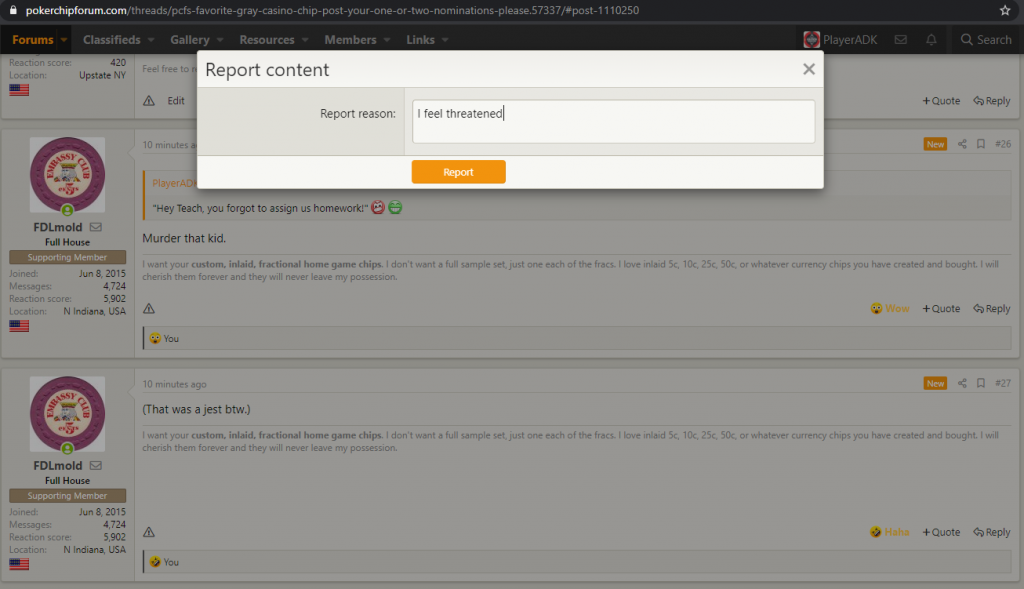Quote post #26
This screenshot has width=1024, height=589.
click(941, 308)
